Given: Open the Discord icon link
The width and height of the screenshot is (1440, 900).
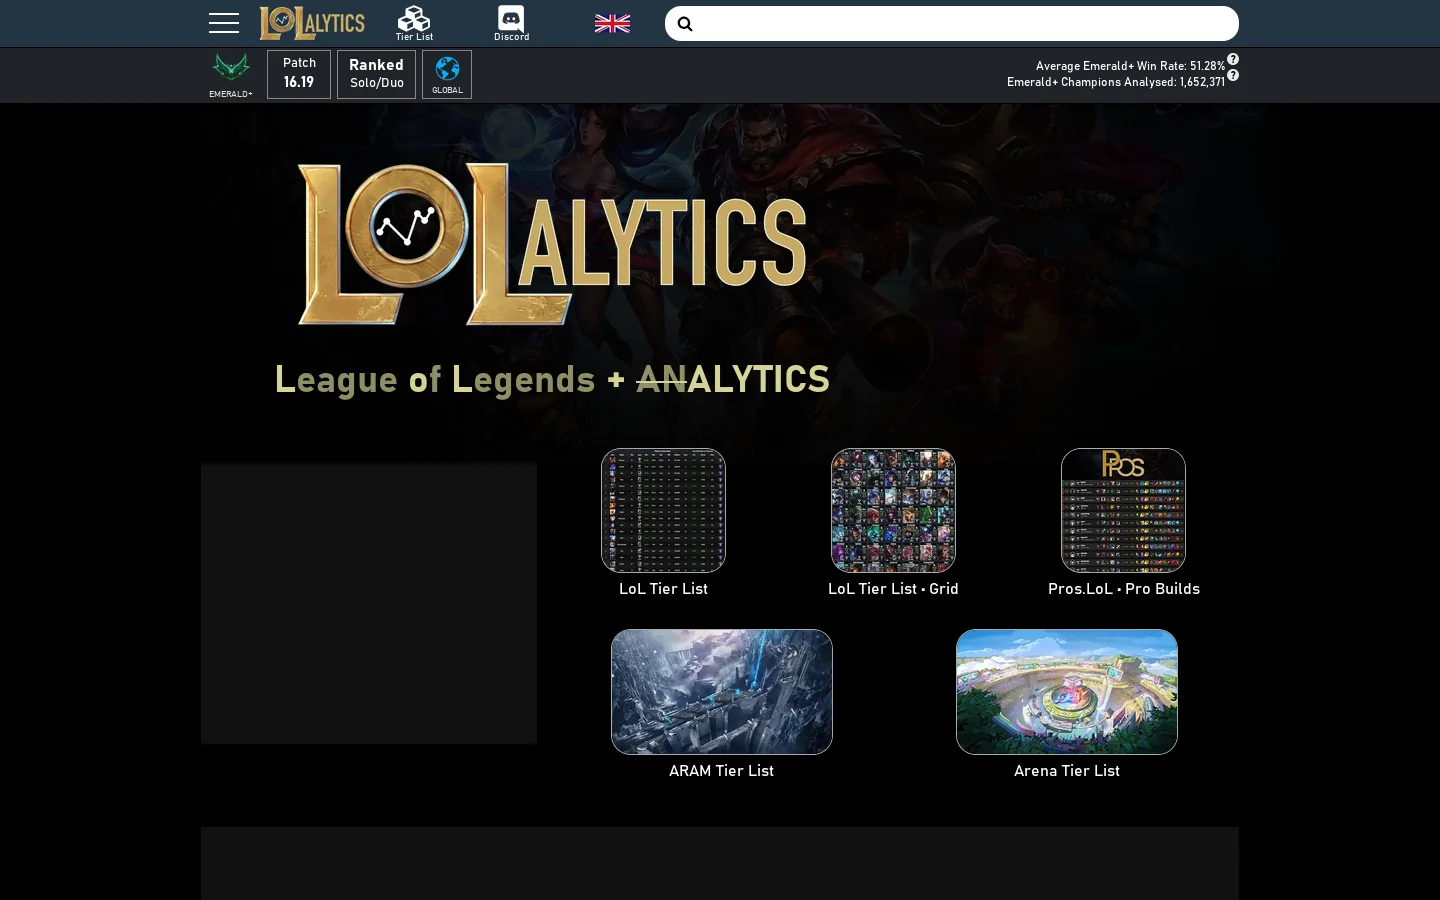Looking at the screenshot, I should click(x=511, y=23).
